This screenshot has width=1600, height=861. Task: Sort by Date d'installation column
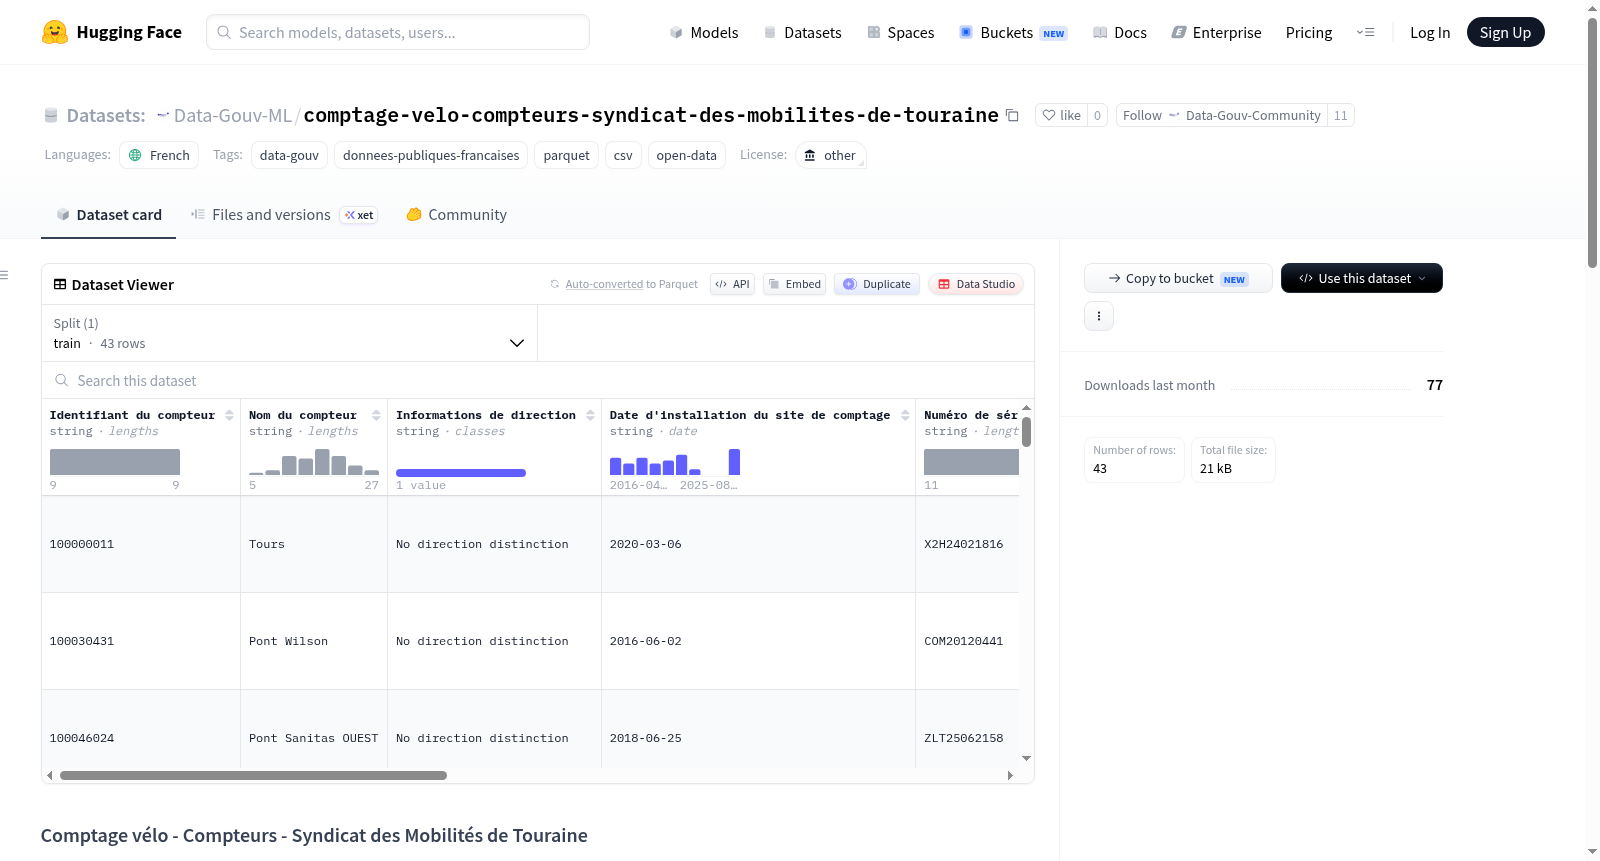tap(905, 415)
